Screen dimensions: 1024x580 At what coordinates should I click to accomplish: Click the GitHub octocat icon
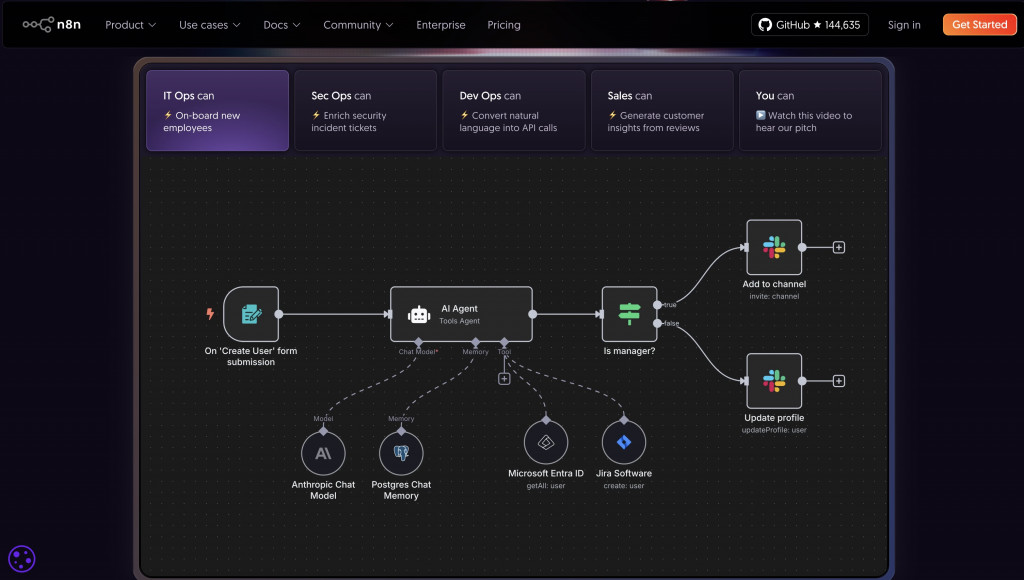pos(765,25)
